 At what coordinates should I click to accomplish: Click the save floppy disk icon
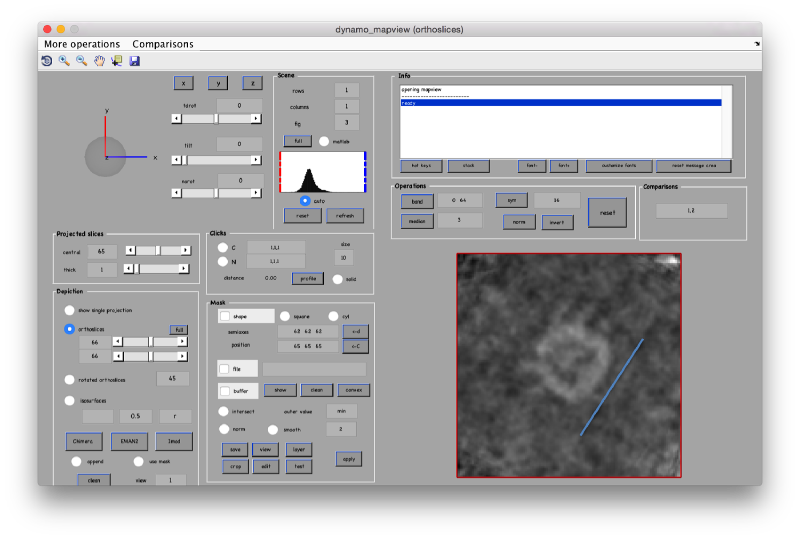pyautogui.click(x=135, y=61)
